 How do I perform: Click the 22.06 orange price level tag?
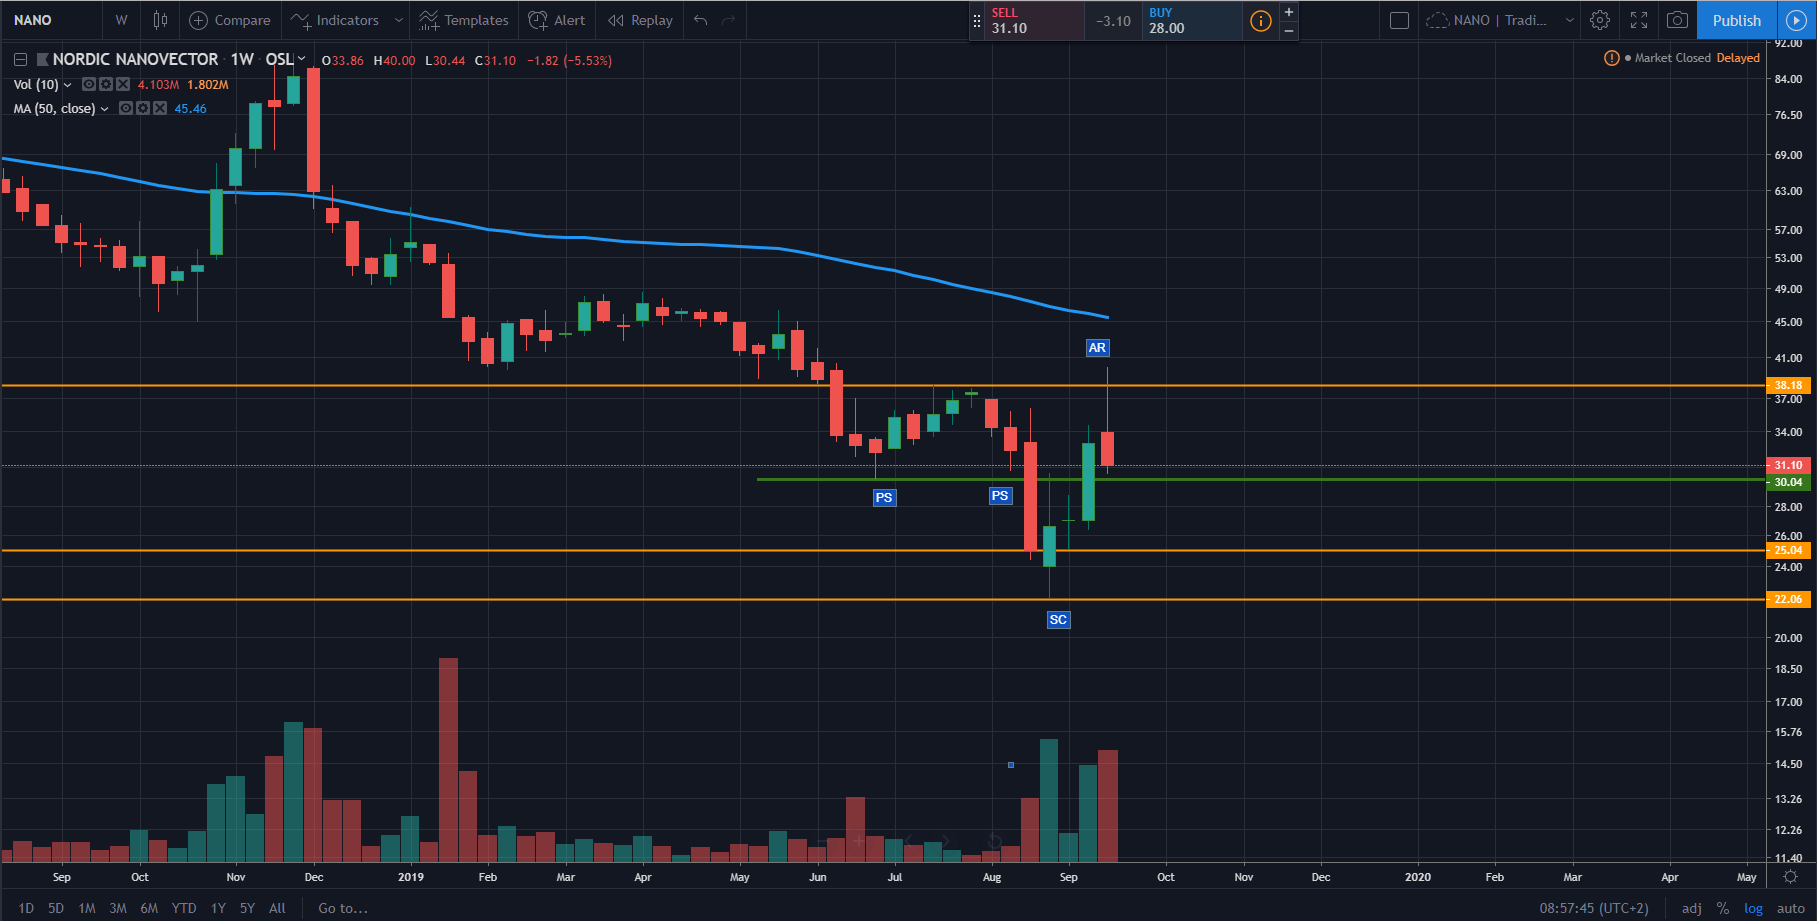[1788, 599]
